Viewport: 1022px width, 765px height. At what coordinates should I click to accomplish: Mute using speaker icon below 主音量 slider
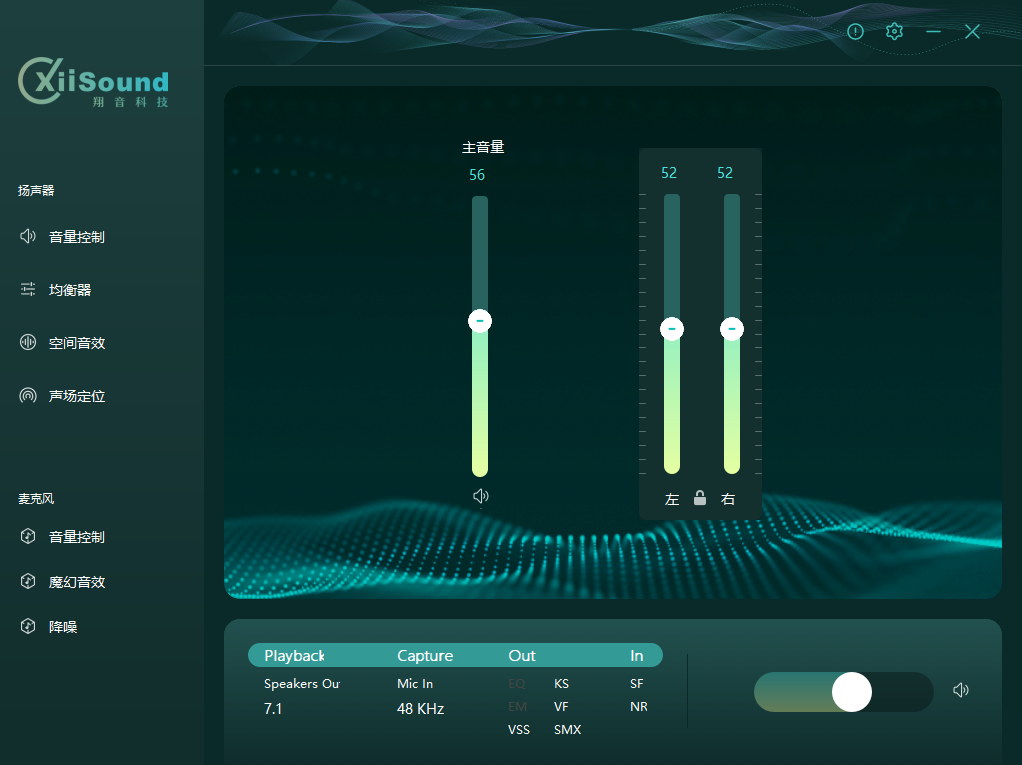(x=481, y=496)
